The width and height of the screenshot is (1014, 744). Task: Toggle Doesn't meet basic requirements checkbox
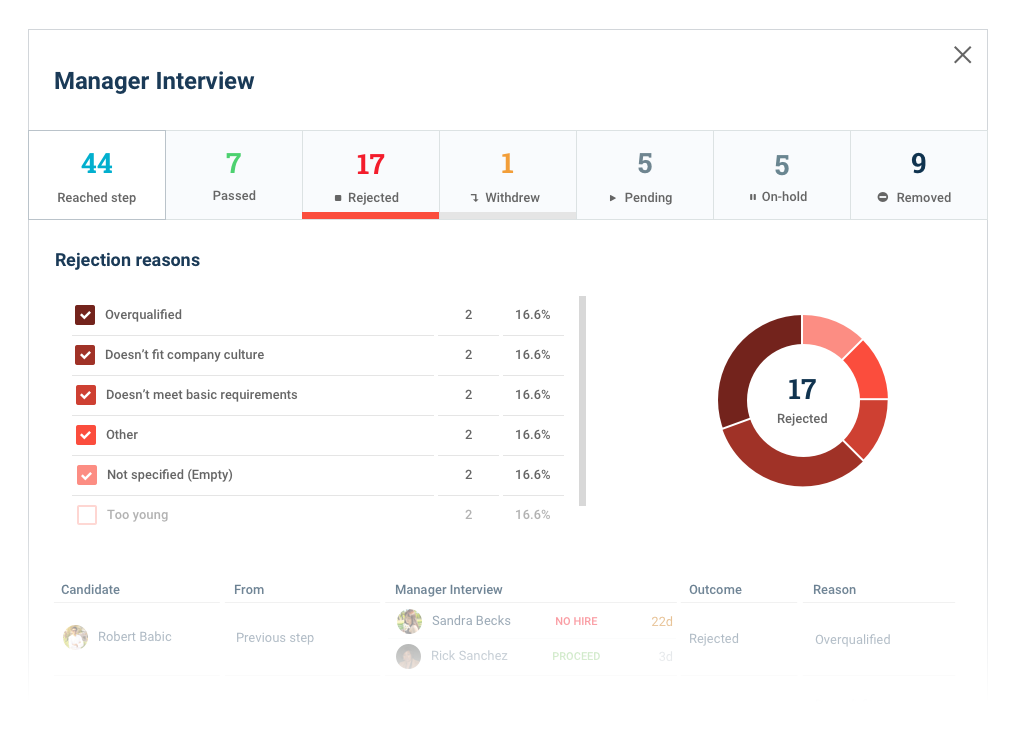coord(86,395)
